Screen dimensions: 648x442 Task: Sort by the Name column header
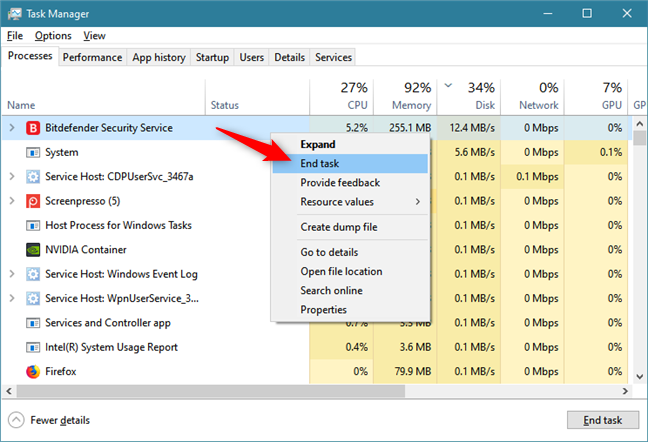coord(103,97)
